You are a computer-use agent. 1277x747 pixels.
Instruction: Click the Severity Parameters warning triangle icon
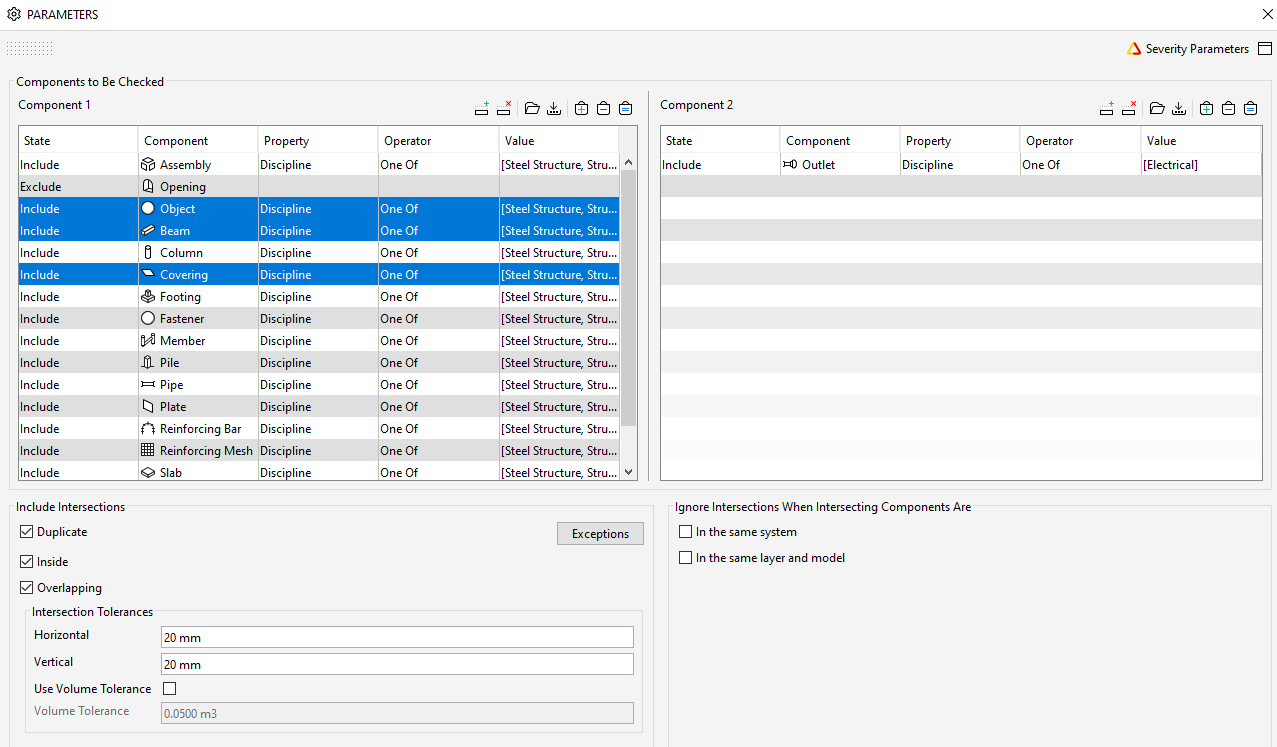tap(1134, 48)
